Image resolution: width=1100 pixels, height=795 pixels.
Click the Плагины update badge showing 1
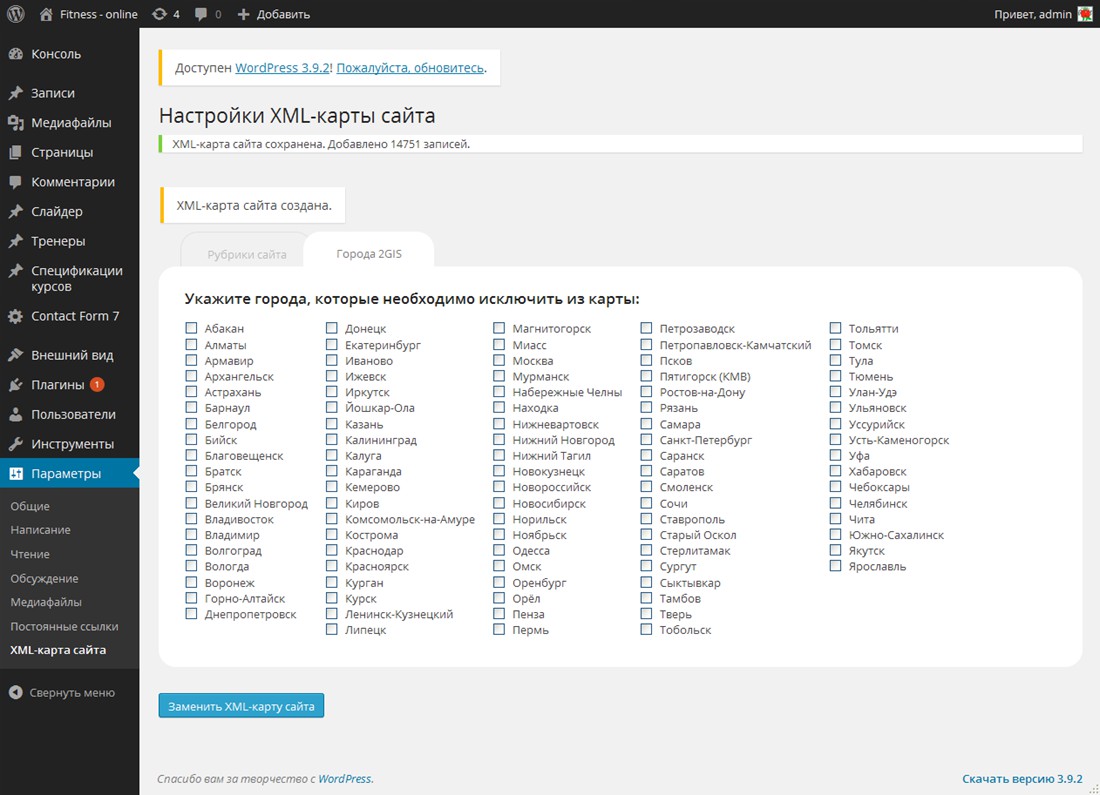[x=98, y=385]
